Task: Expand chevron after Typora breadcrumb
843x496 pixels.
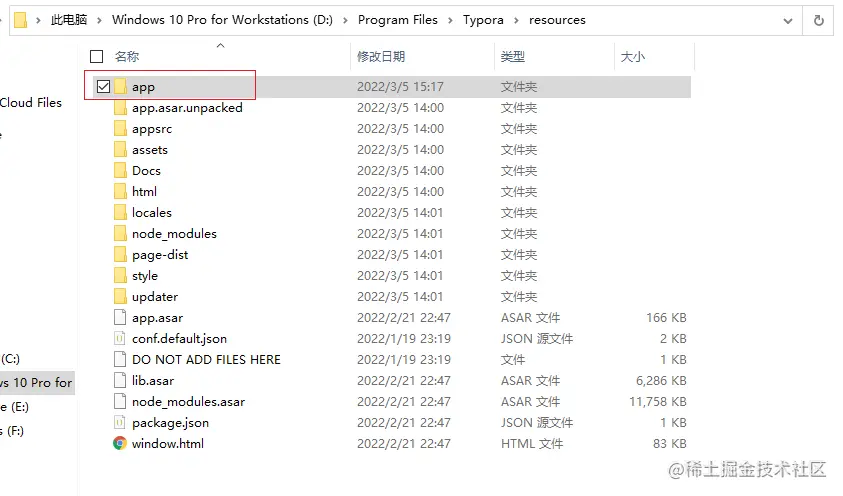Action: coord(516,20)
